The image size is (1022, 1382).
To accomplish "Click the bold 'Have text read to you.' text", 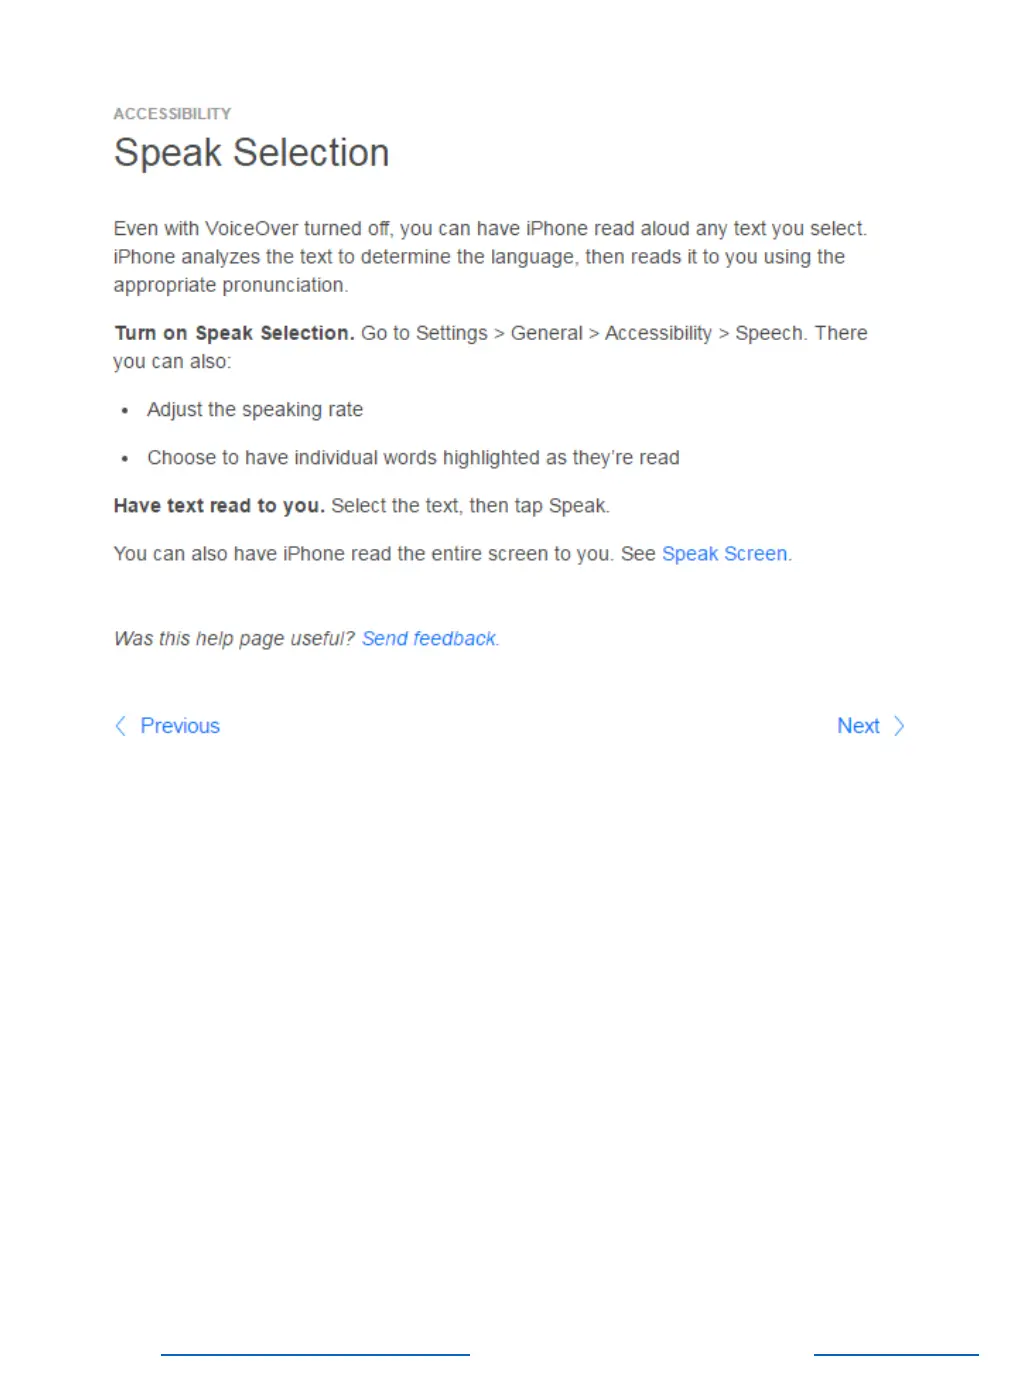I will coord(219,506).
